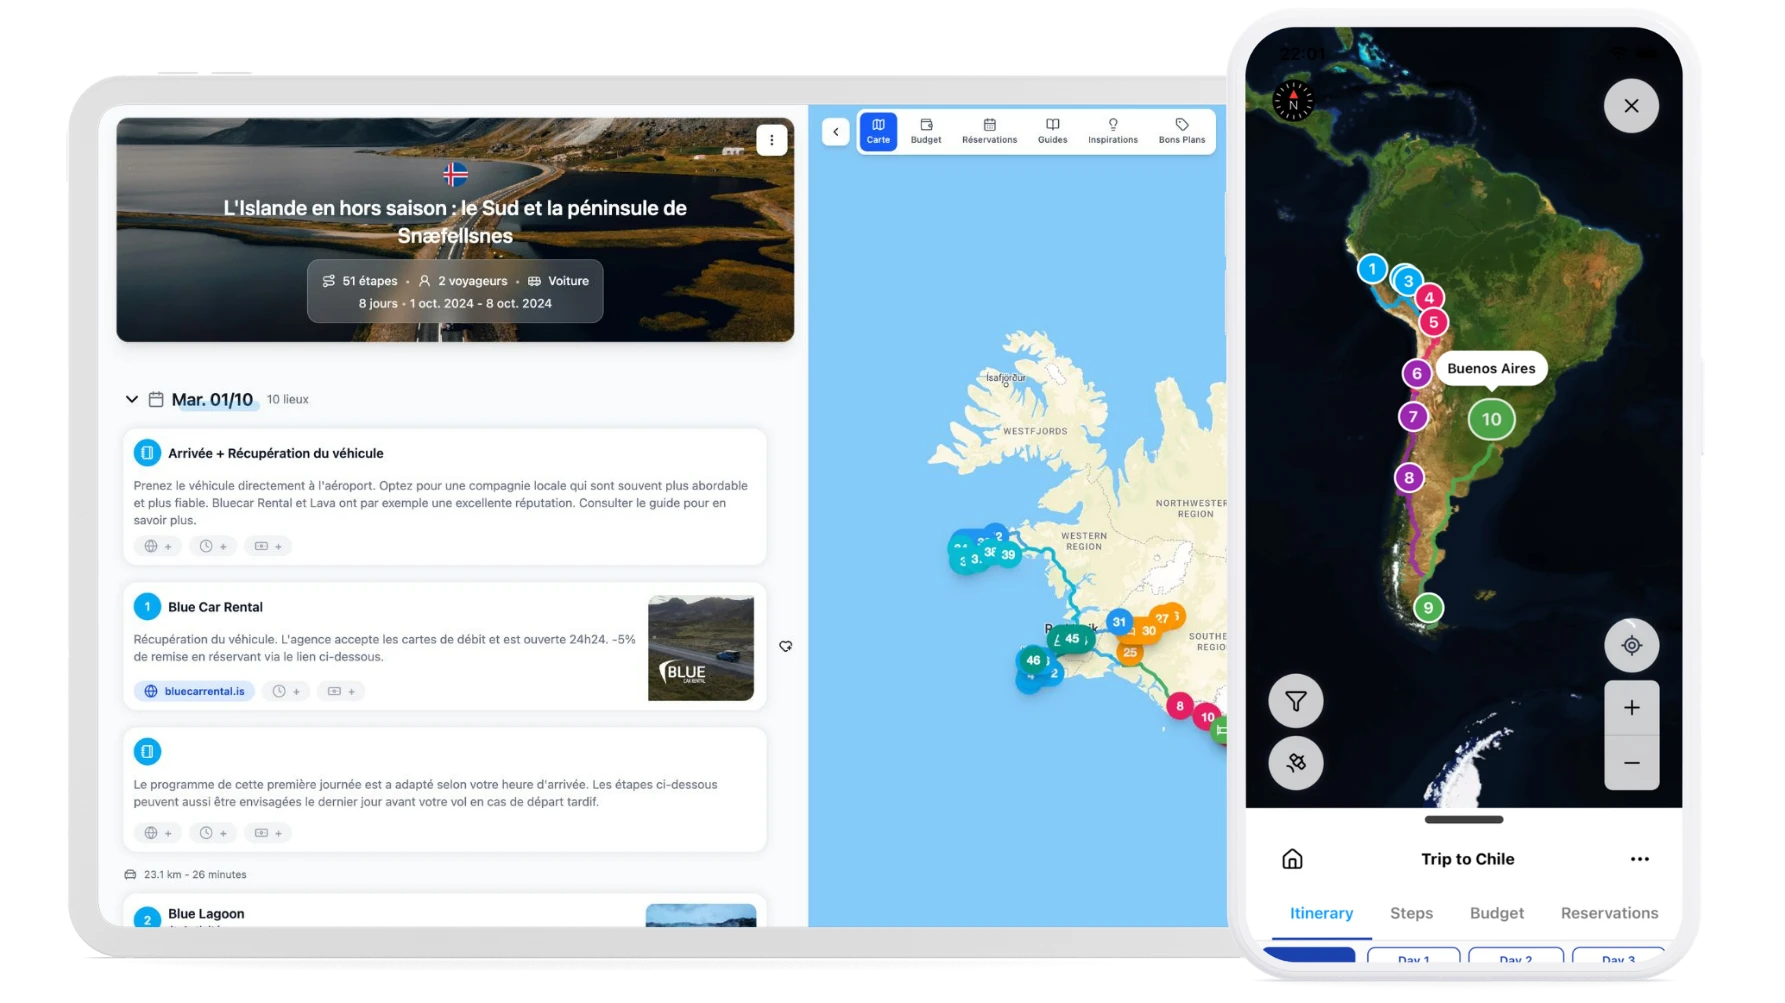Click the filter funnel button on map
The width and height of the screenshot is (1785, 1003).
[1295, 702]
